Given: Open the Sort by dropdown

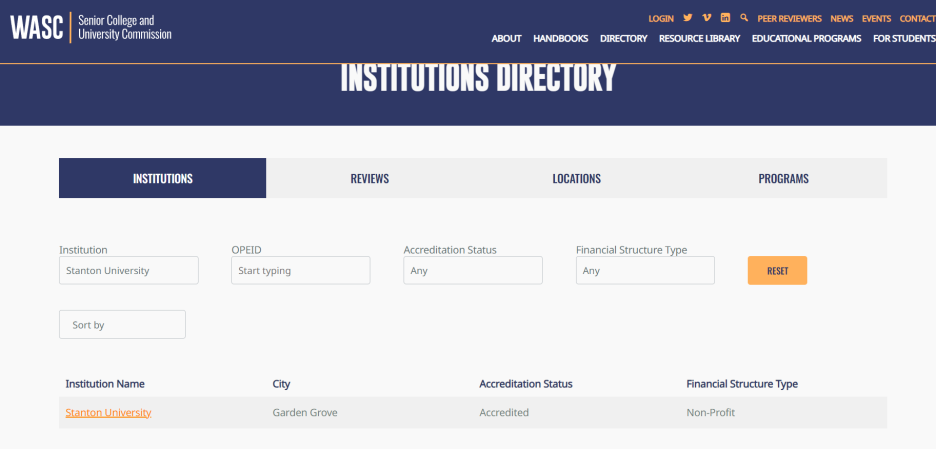Looking at the screenshot, I should [122, 325].
